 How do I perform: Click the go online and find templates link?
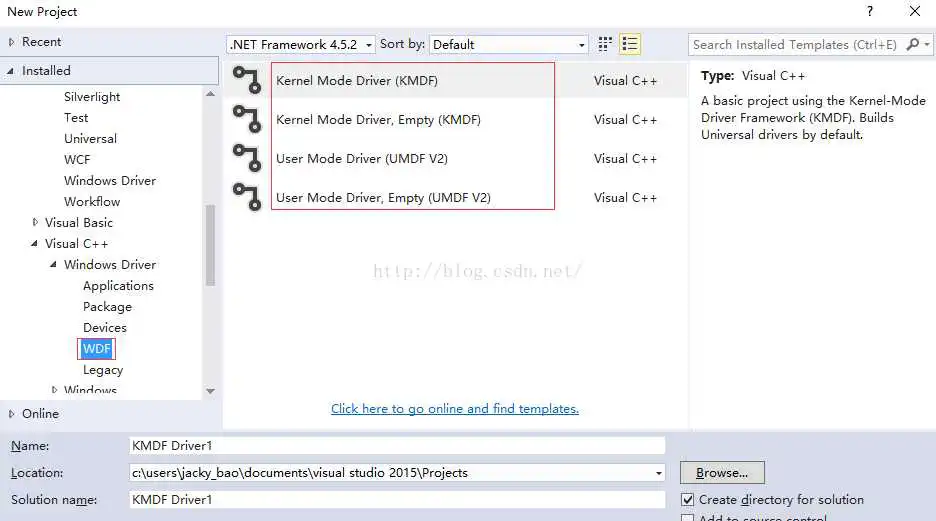coord(455,408)
